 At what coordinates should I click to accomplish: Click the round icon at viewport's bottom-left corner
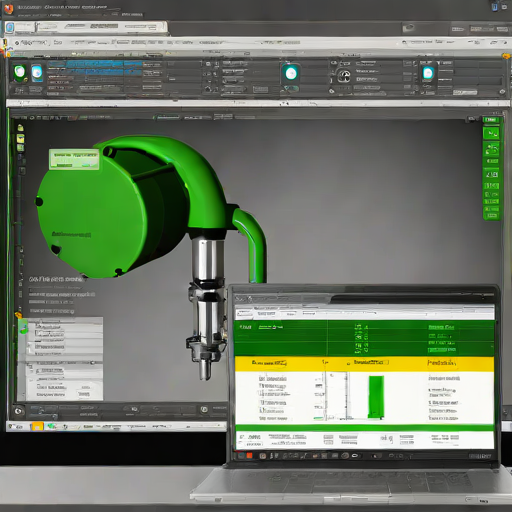18,411
